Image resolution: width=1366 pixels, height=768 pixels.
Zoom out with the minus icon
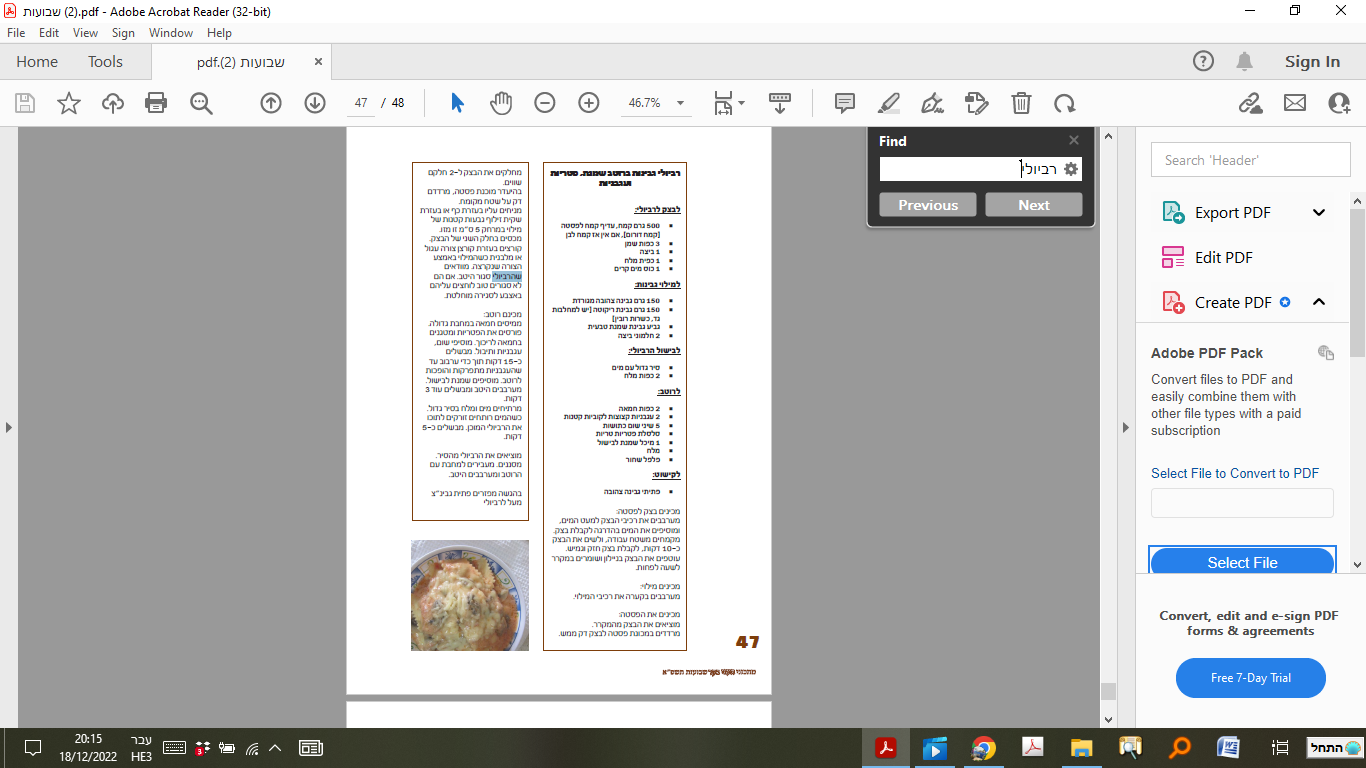pyautogui.click(x=545, y=103)
